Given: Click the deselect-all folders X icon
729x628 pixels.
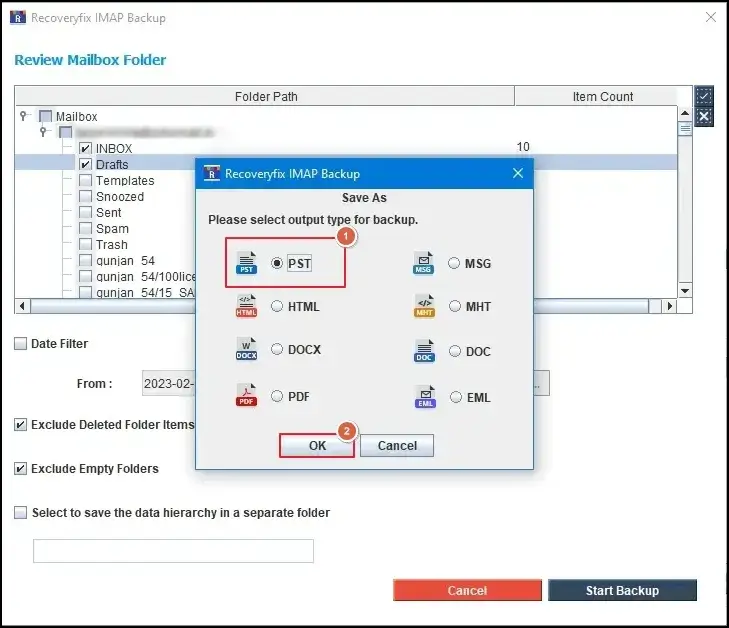Looking at the screenshot, I should click(704, 116).
